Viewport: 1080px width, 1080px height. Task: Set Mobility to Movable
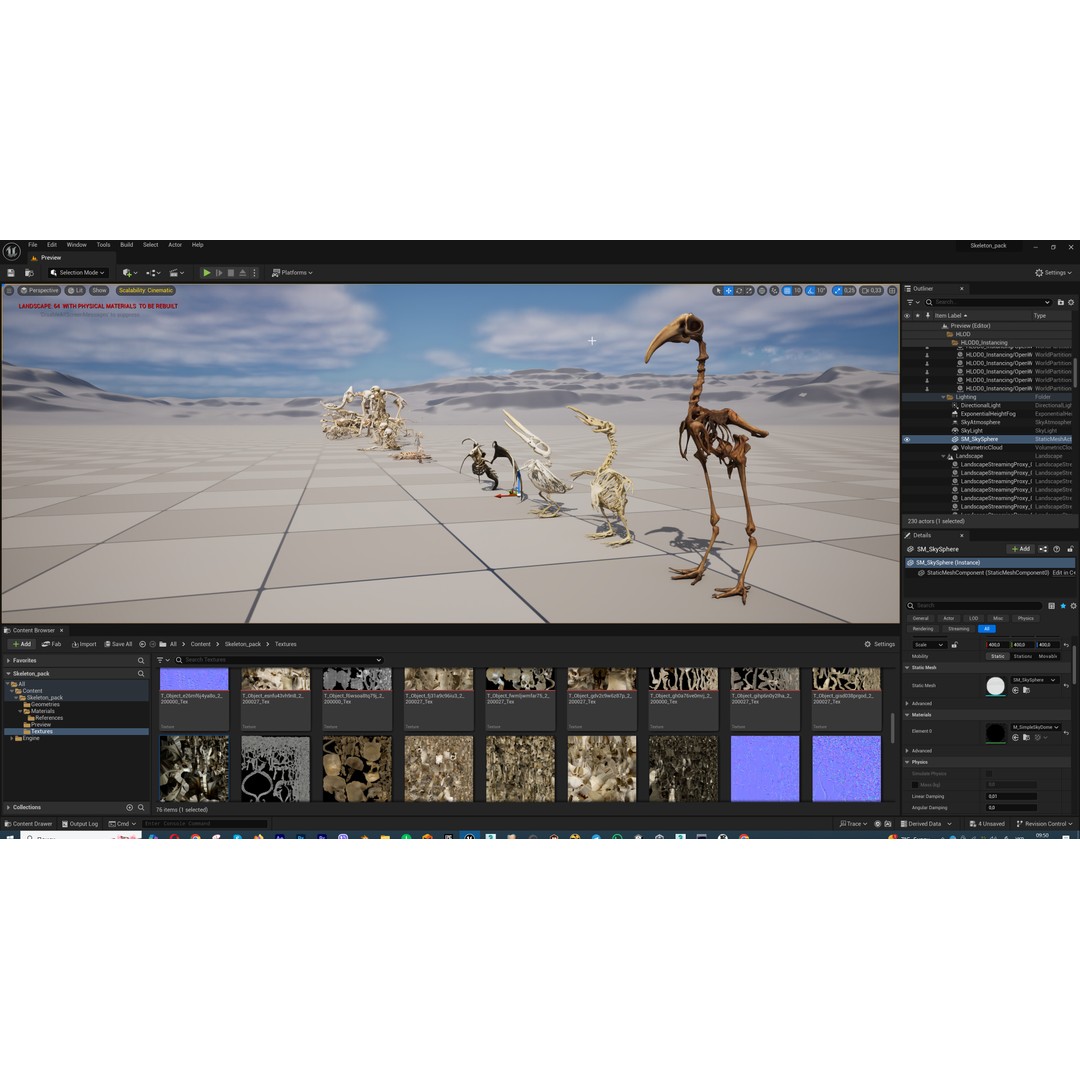click(x=1048, y=656)
